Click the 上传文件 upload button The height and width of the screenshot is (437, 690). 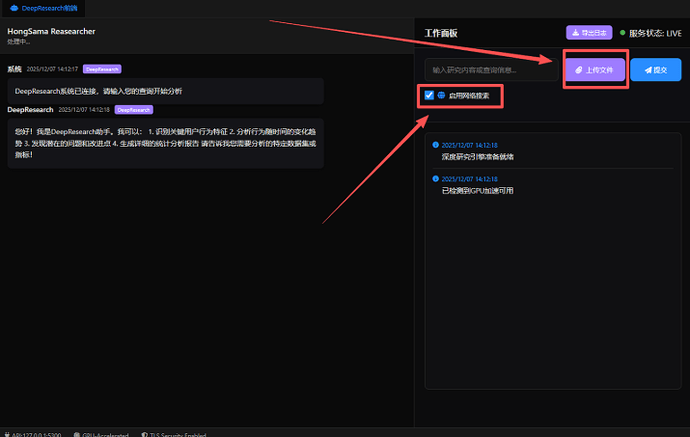595,70
